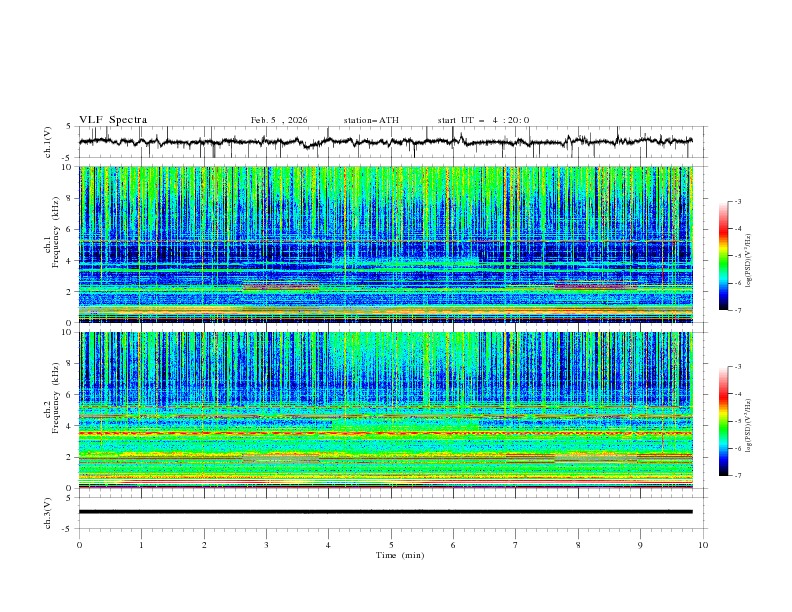Click the "3" tick label on the Time axis

(266, 545)
